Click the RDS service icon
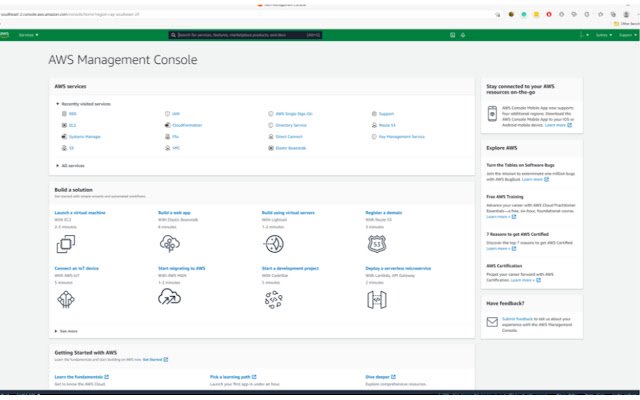Viewport: 640px width, 400px height. pyautogui.click(x=64, y=114)
